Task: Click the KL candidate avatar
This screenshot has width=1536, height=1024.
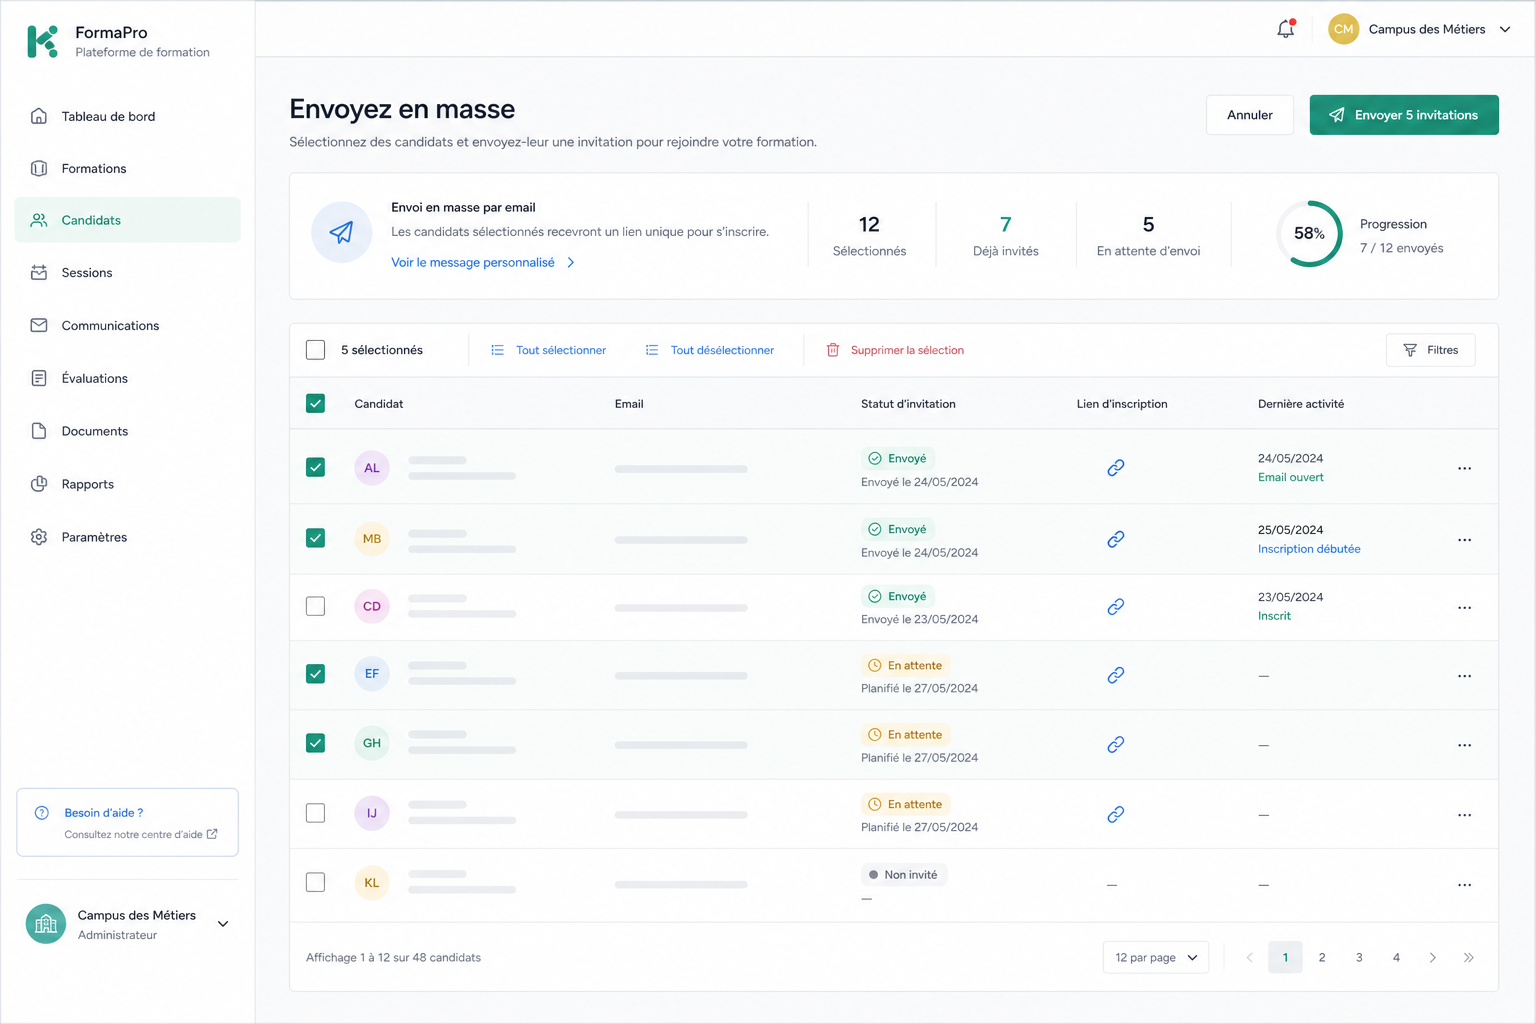Action: 372,883
